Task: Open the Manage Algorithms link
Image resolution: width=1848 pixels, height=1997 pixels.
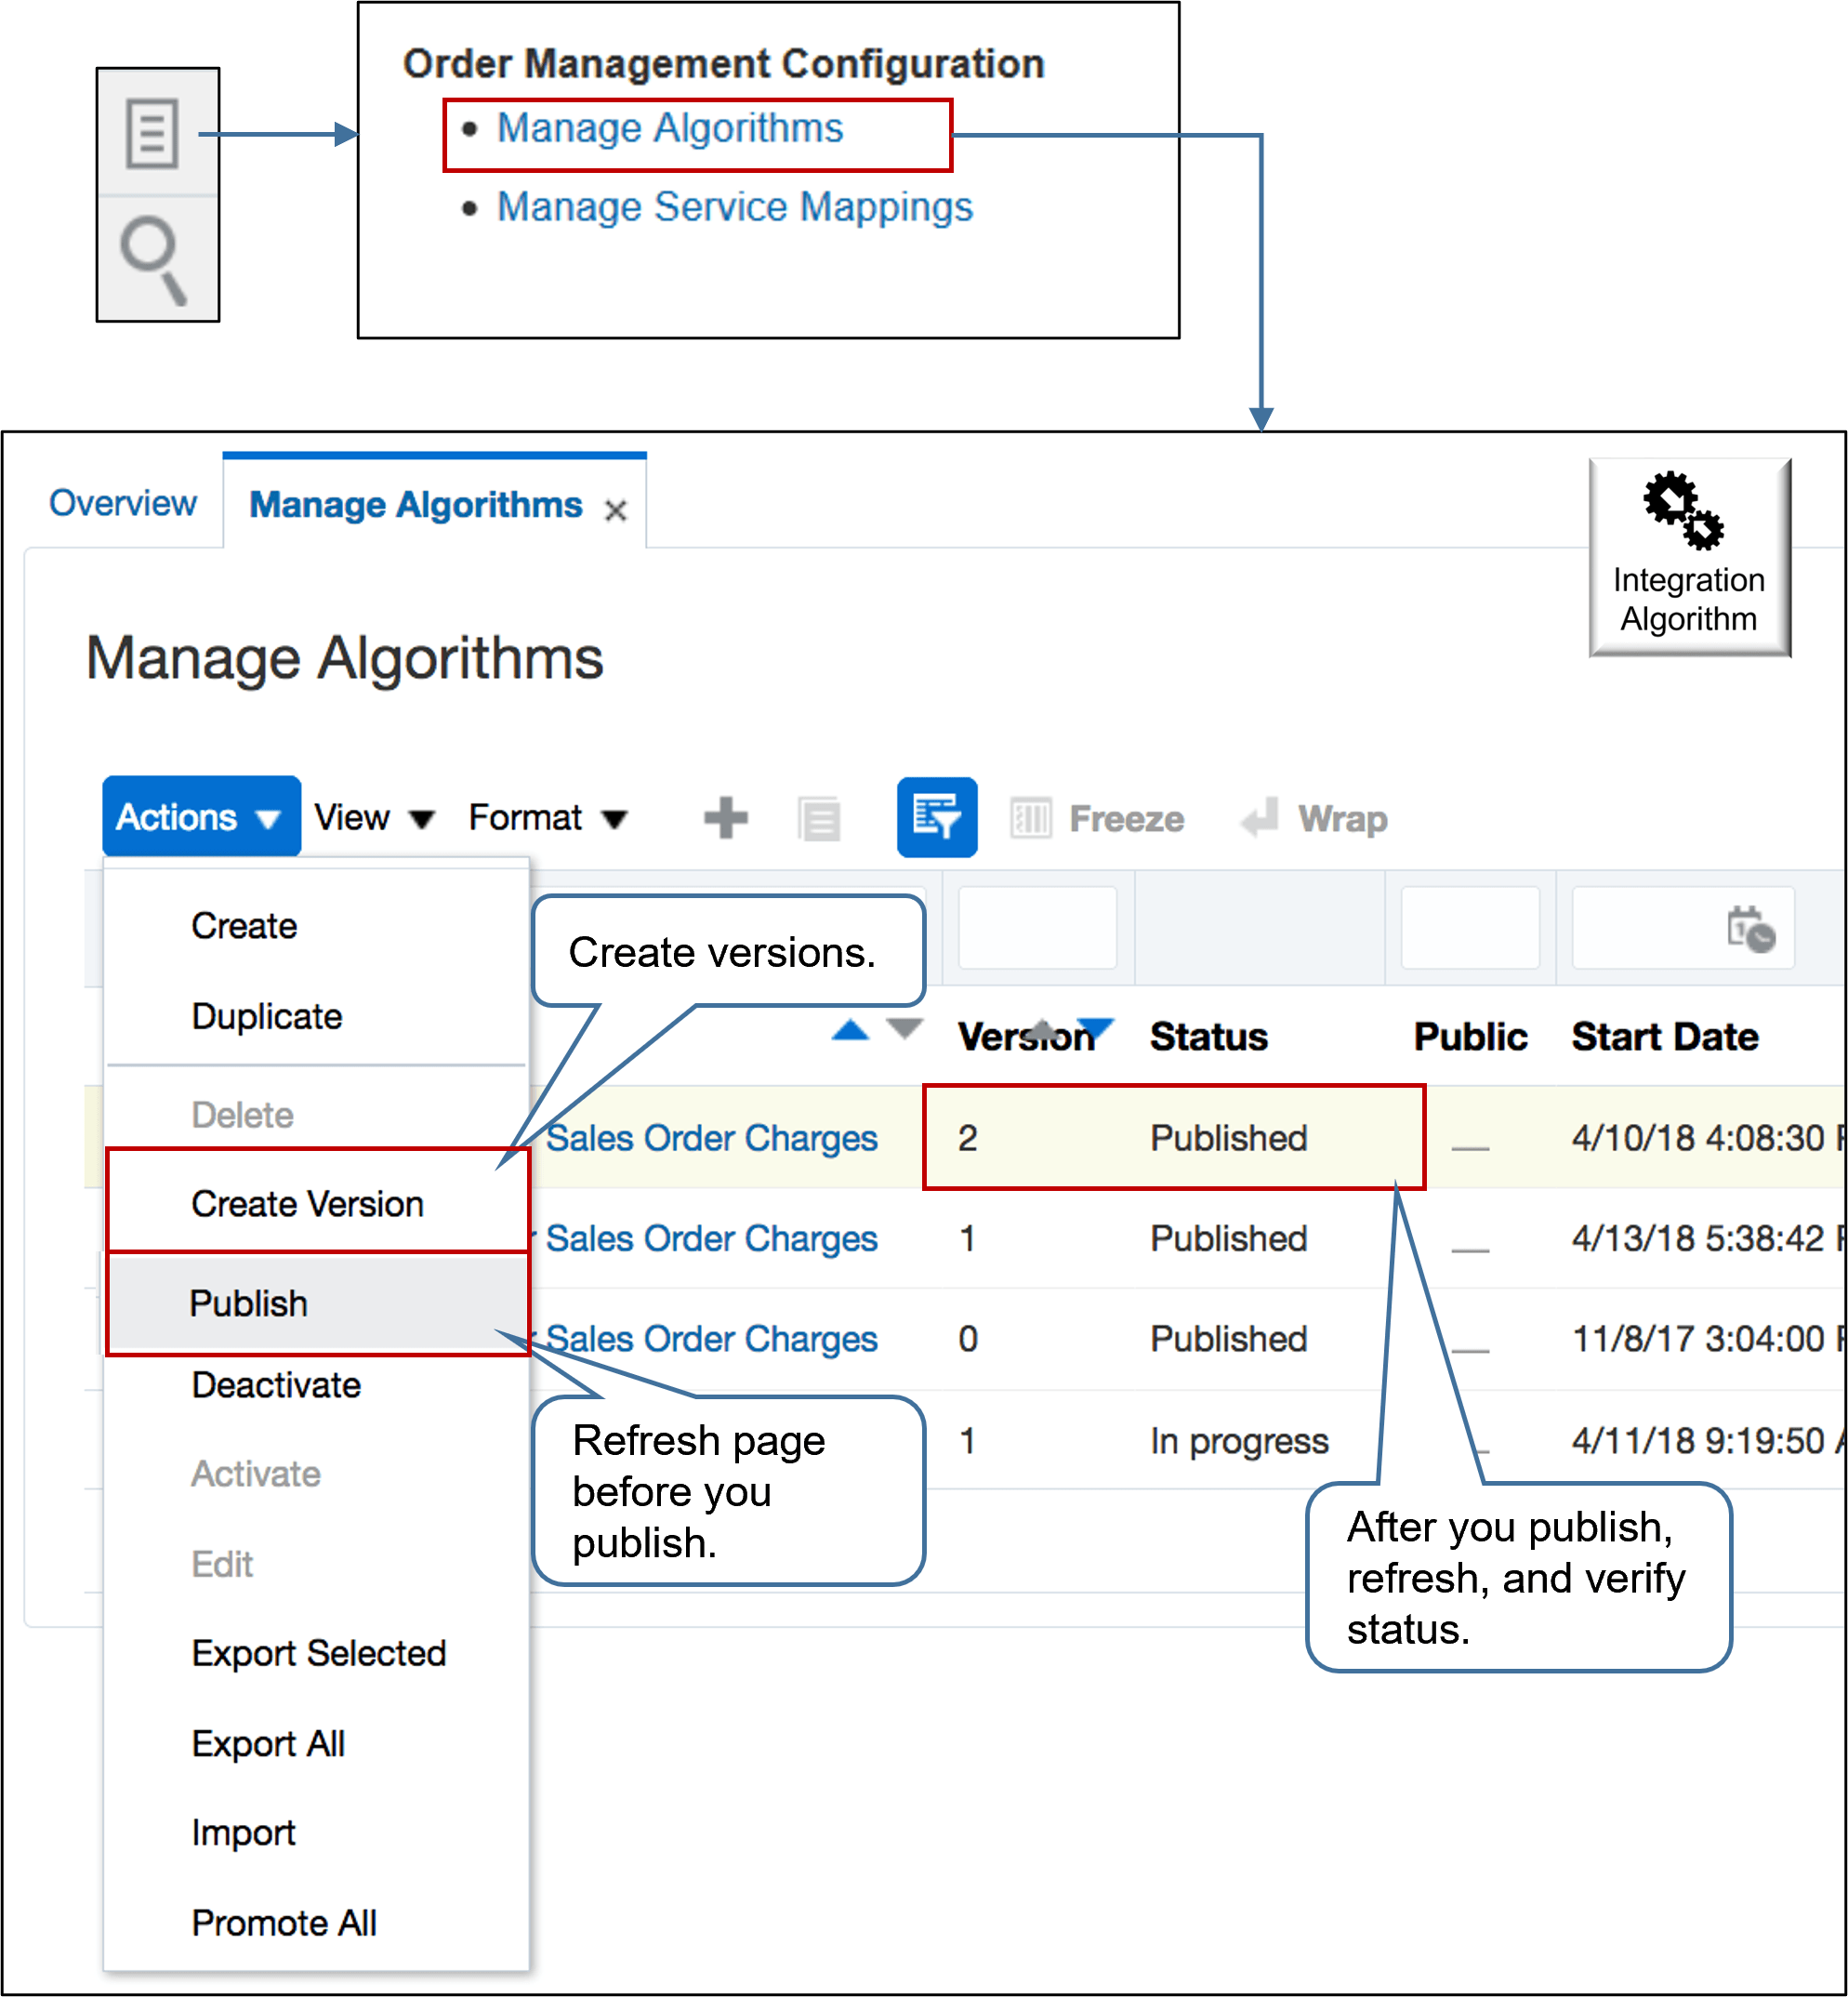Action: point(669,128)
